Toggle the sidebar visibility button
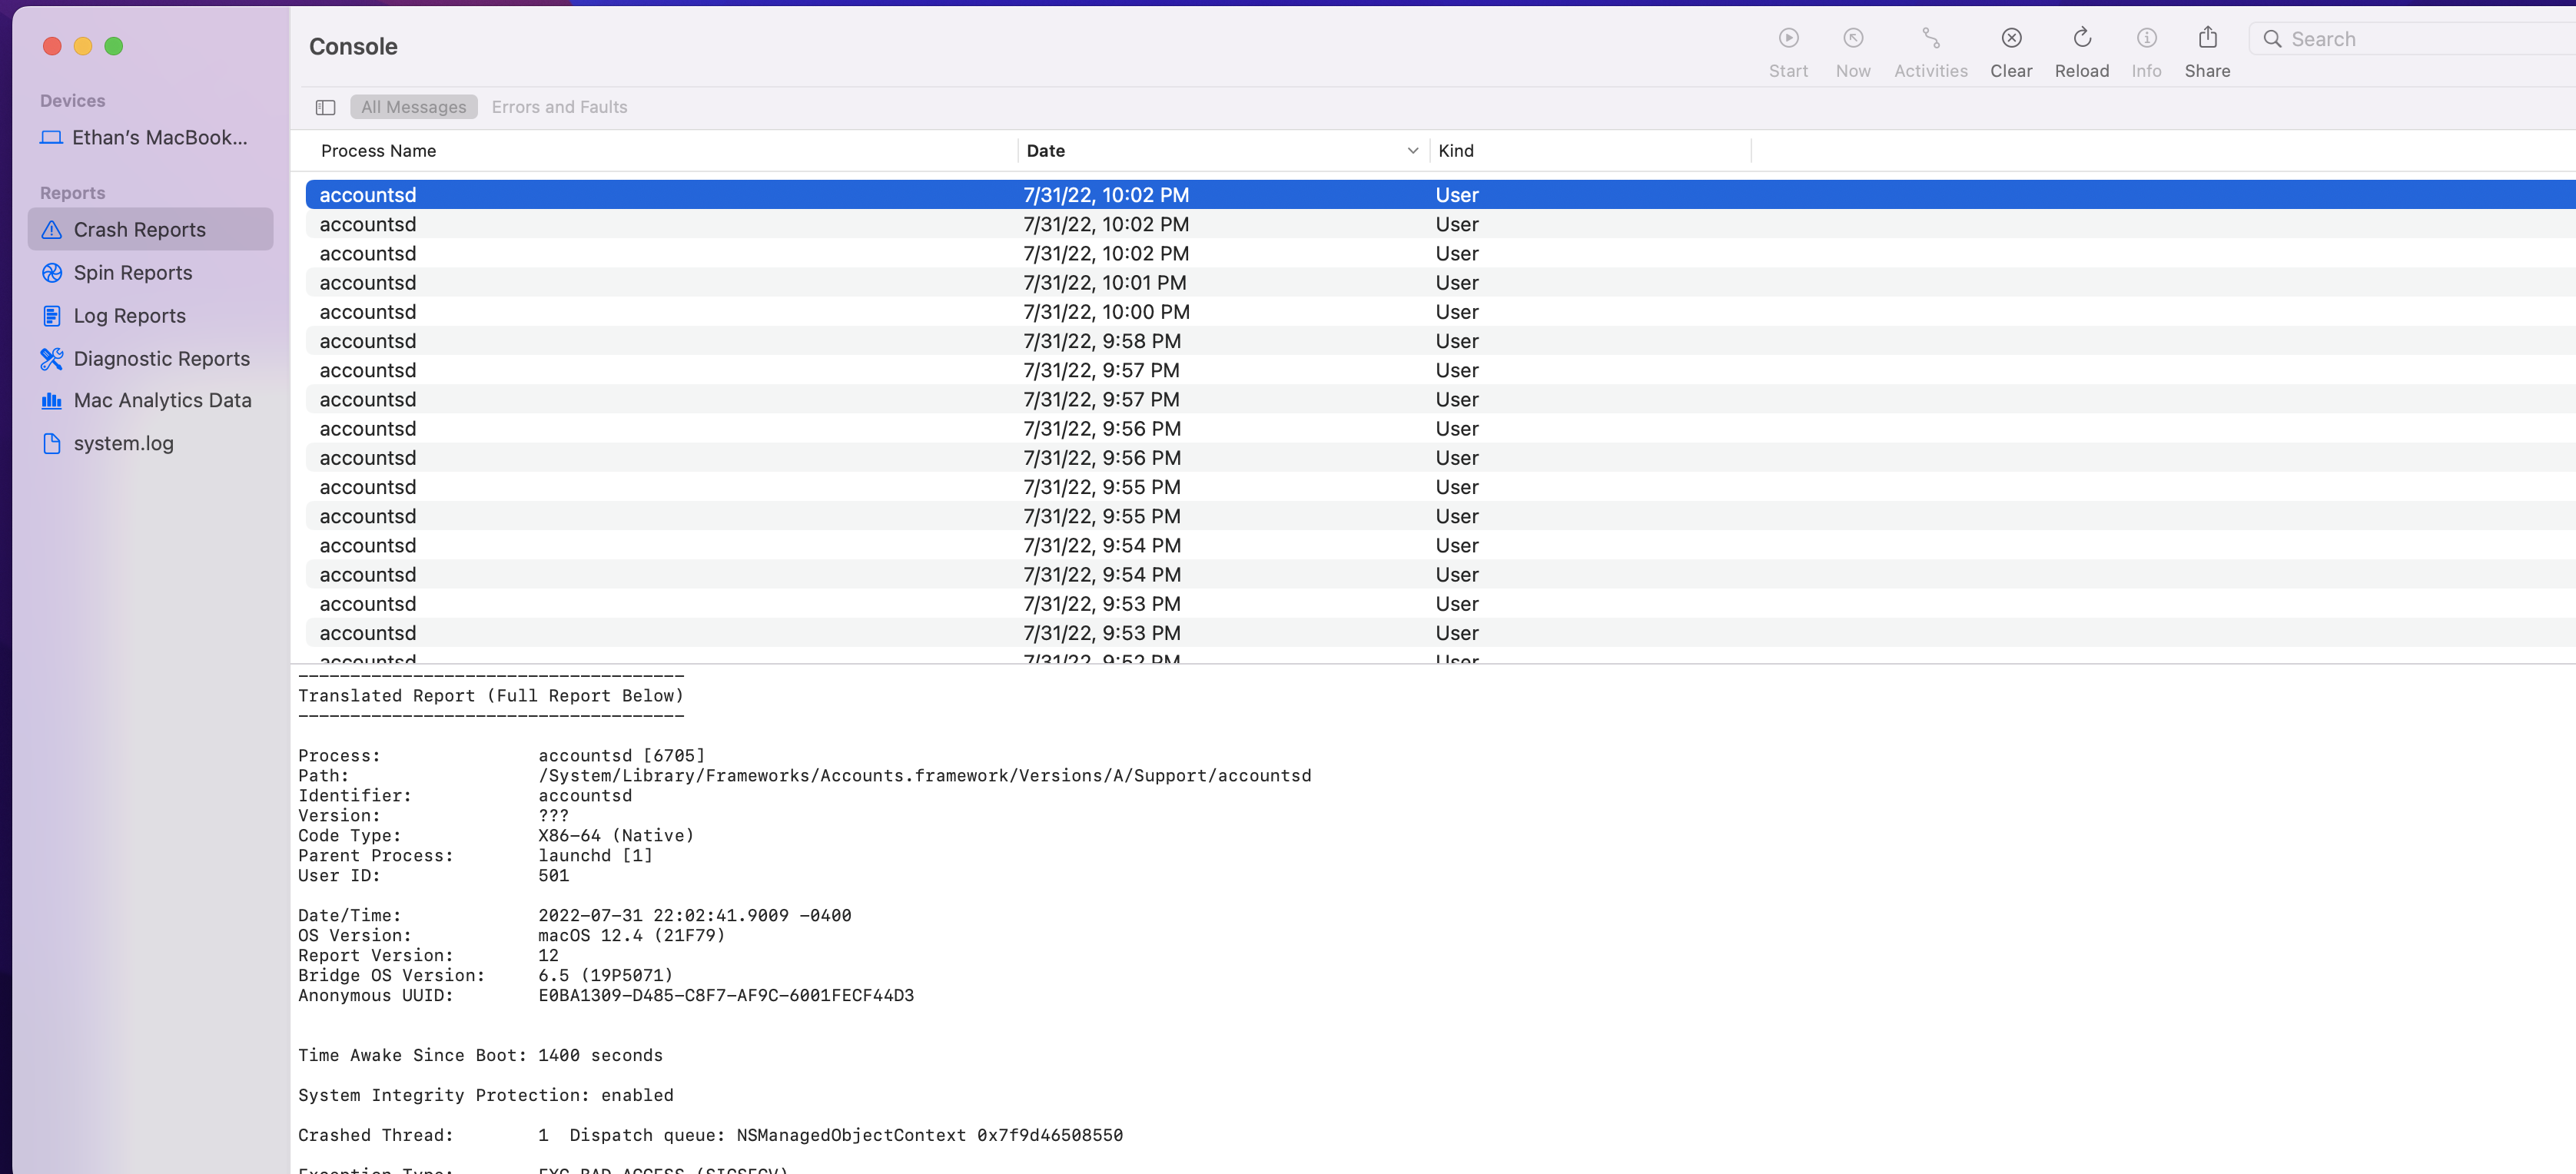 click(x=325, y=107)
